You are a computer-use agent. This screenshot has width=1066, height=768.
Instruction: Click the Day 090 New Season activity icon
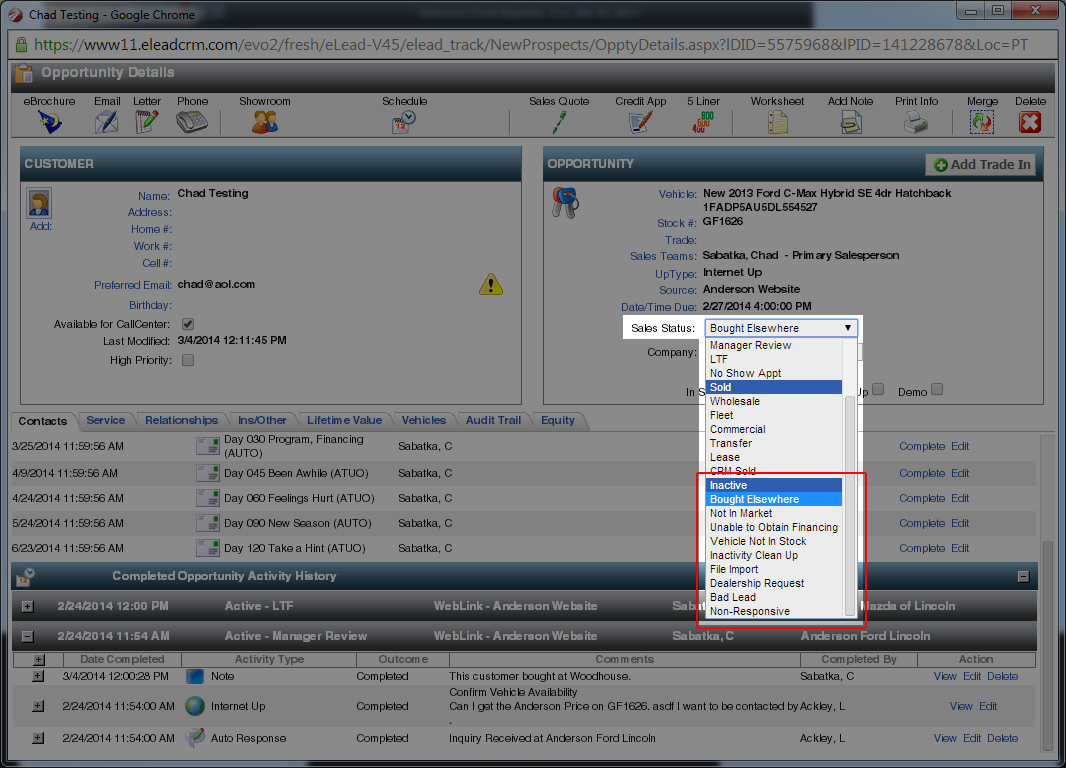[x=207, y=523]
